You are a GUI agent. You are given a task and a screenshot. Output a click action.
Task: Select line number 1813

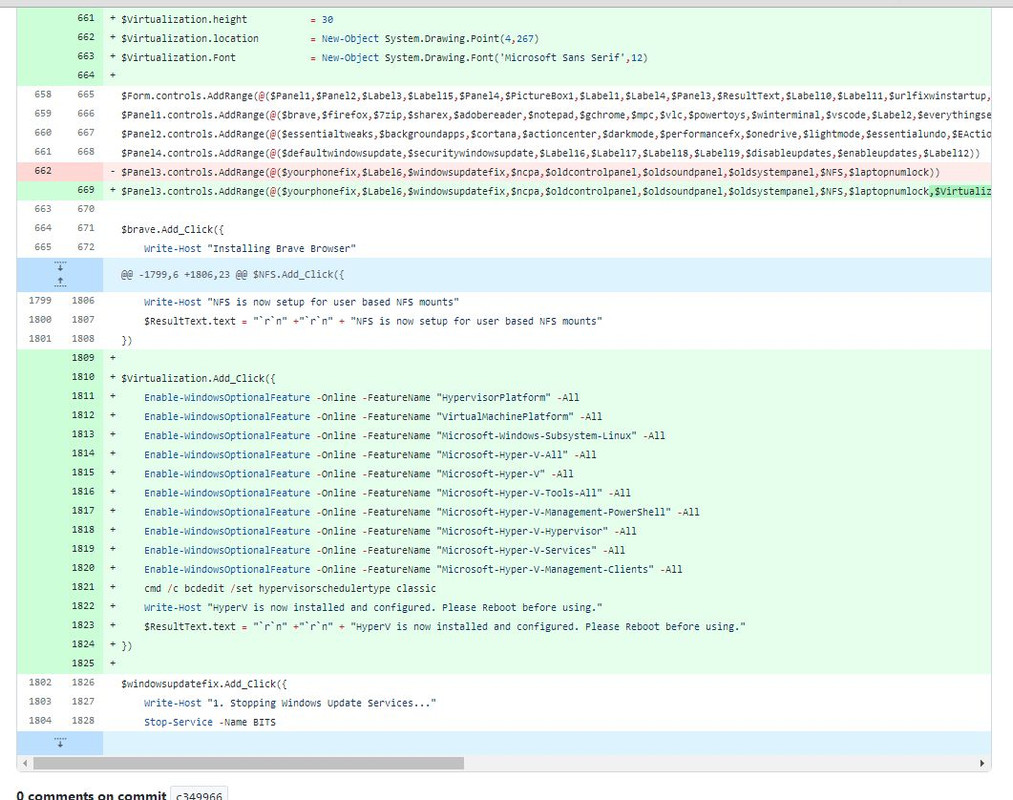[83, 434]
